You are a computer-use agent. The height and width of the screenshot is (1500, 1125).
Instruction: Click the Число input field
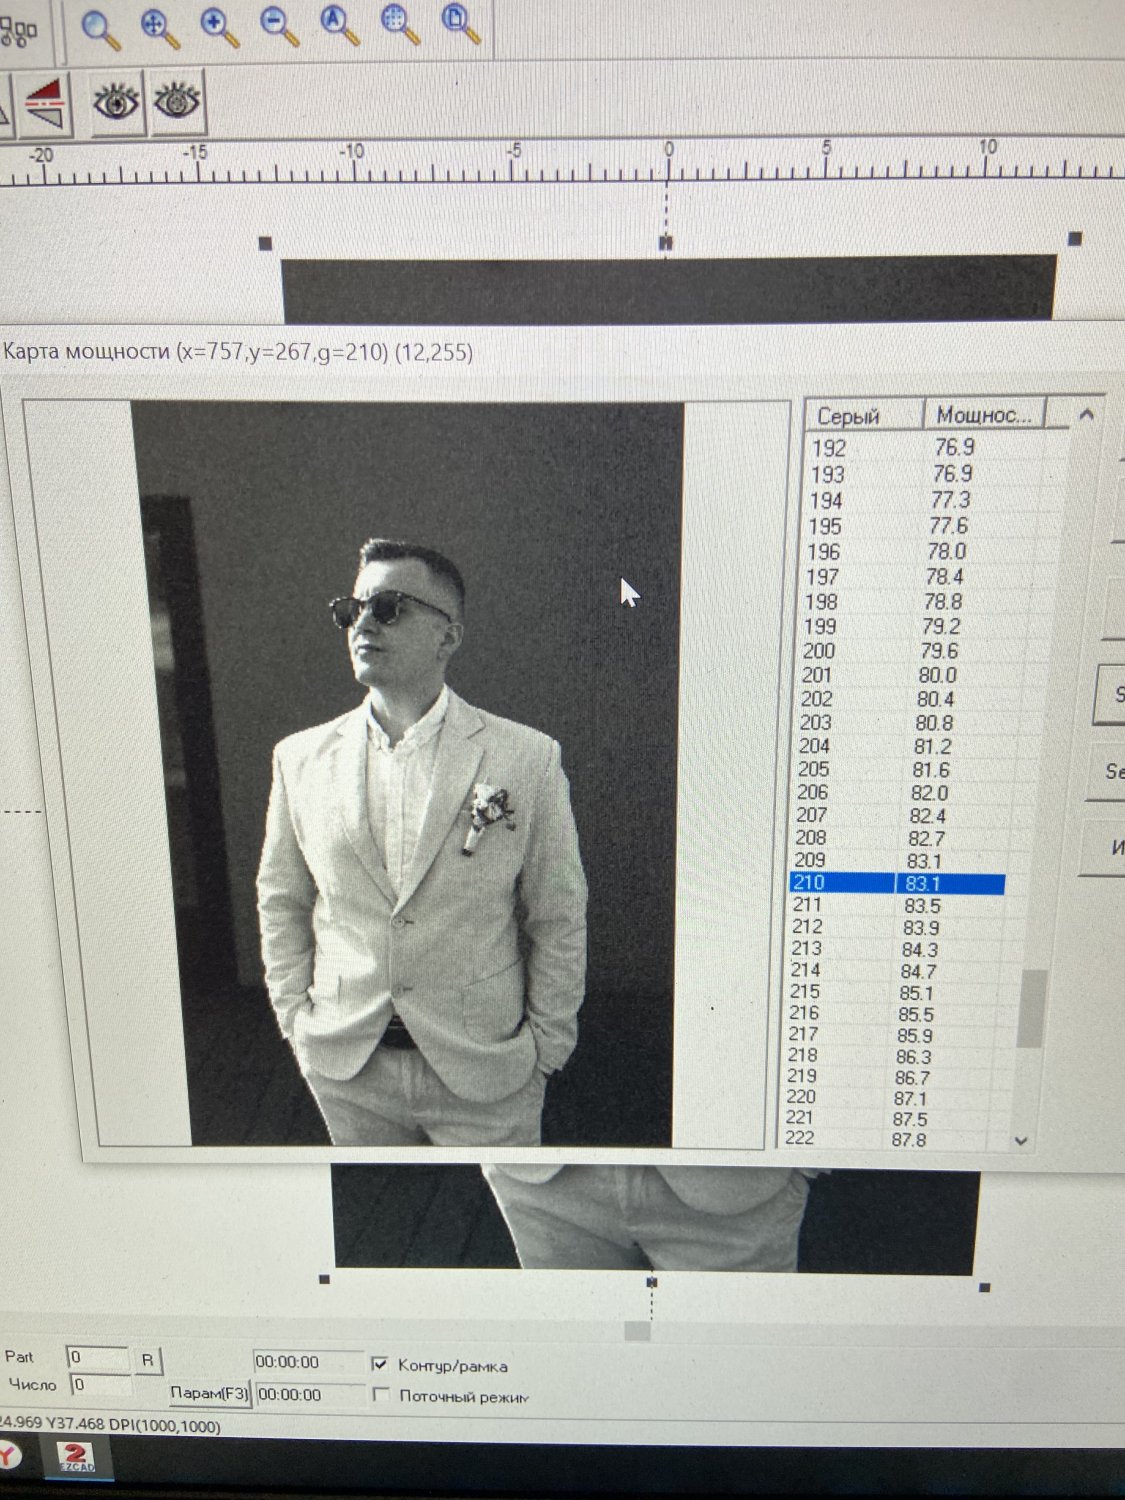(x=100, y=1386)
